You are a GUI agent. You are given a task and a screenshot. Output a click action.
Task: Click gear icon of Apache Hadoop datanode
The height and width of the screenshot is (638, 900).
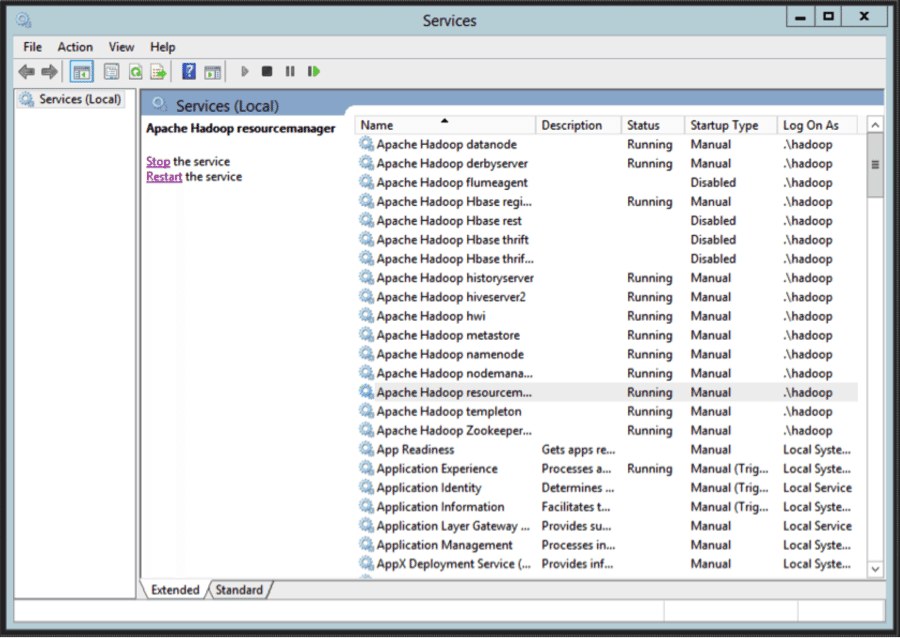366,143
